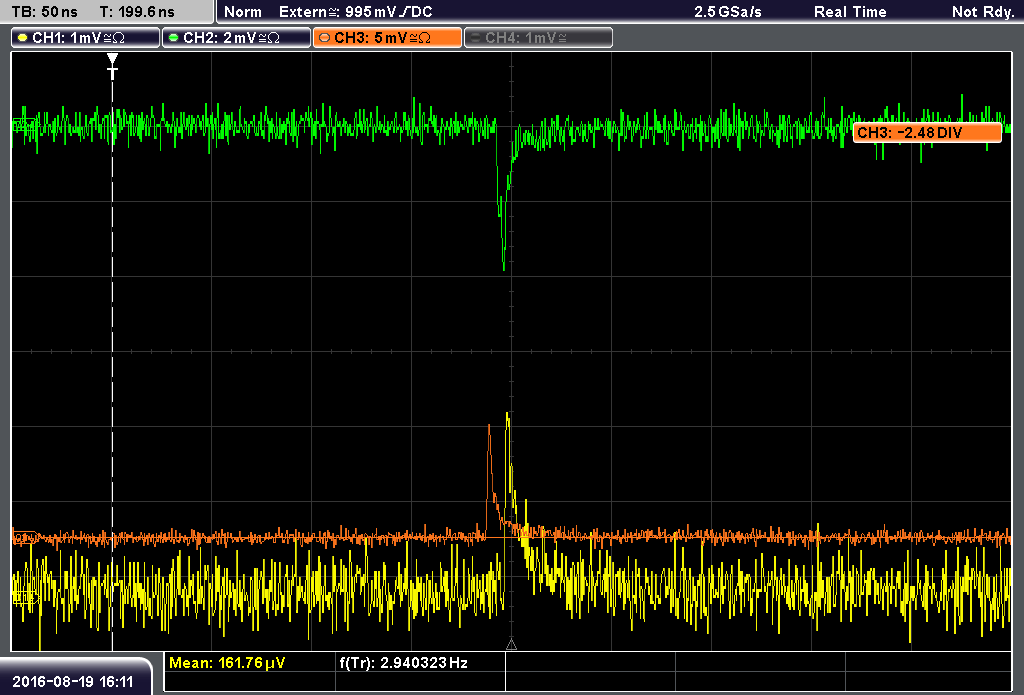1024x695 pixels.
Task: Click the orange CH3 ground-level marker at left edge
Action: pos(25,537)
